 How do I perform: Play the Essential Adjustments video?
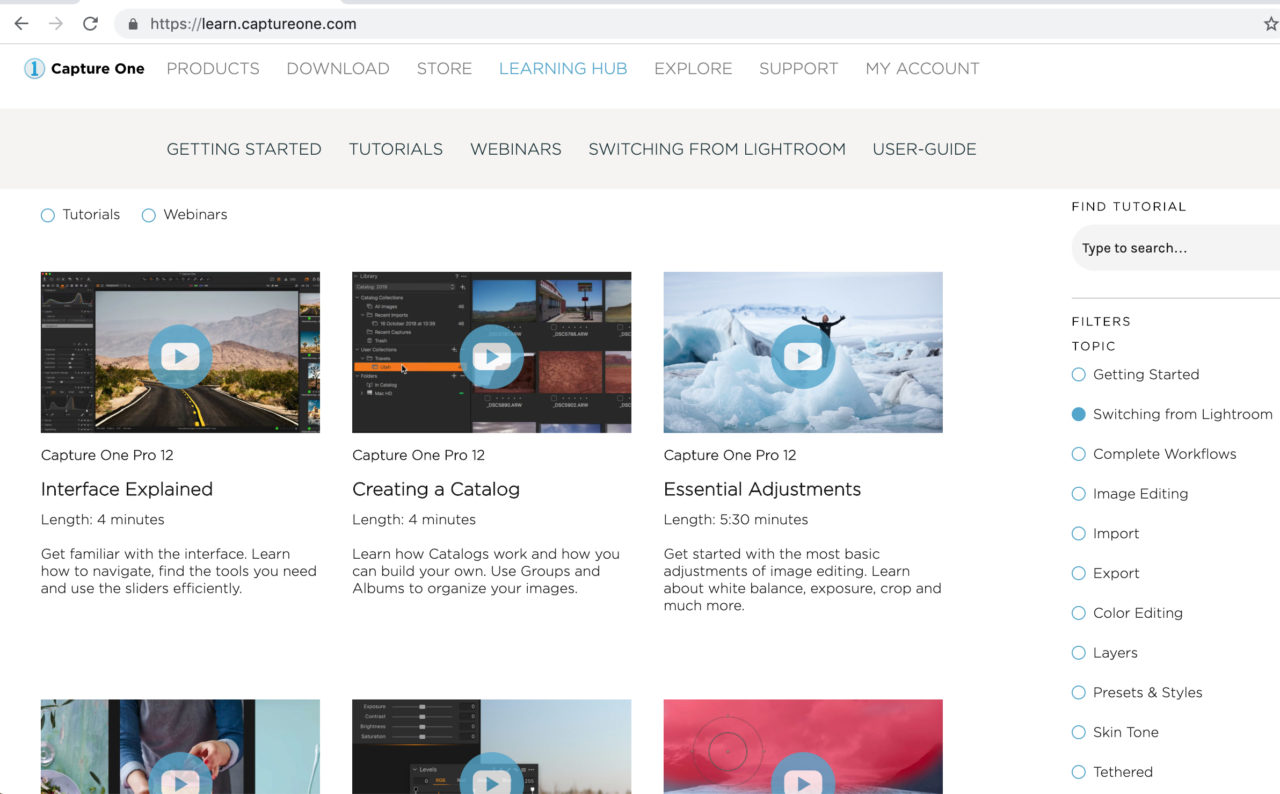(x=803, y=356)
